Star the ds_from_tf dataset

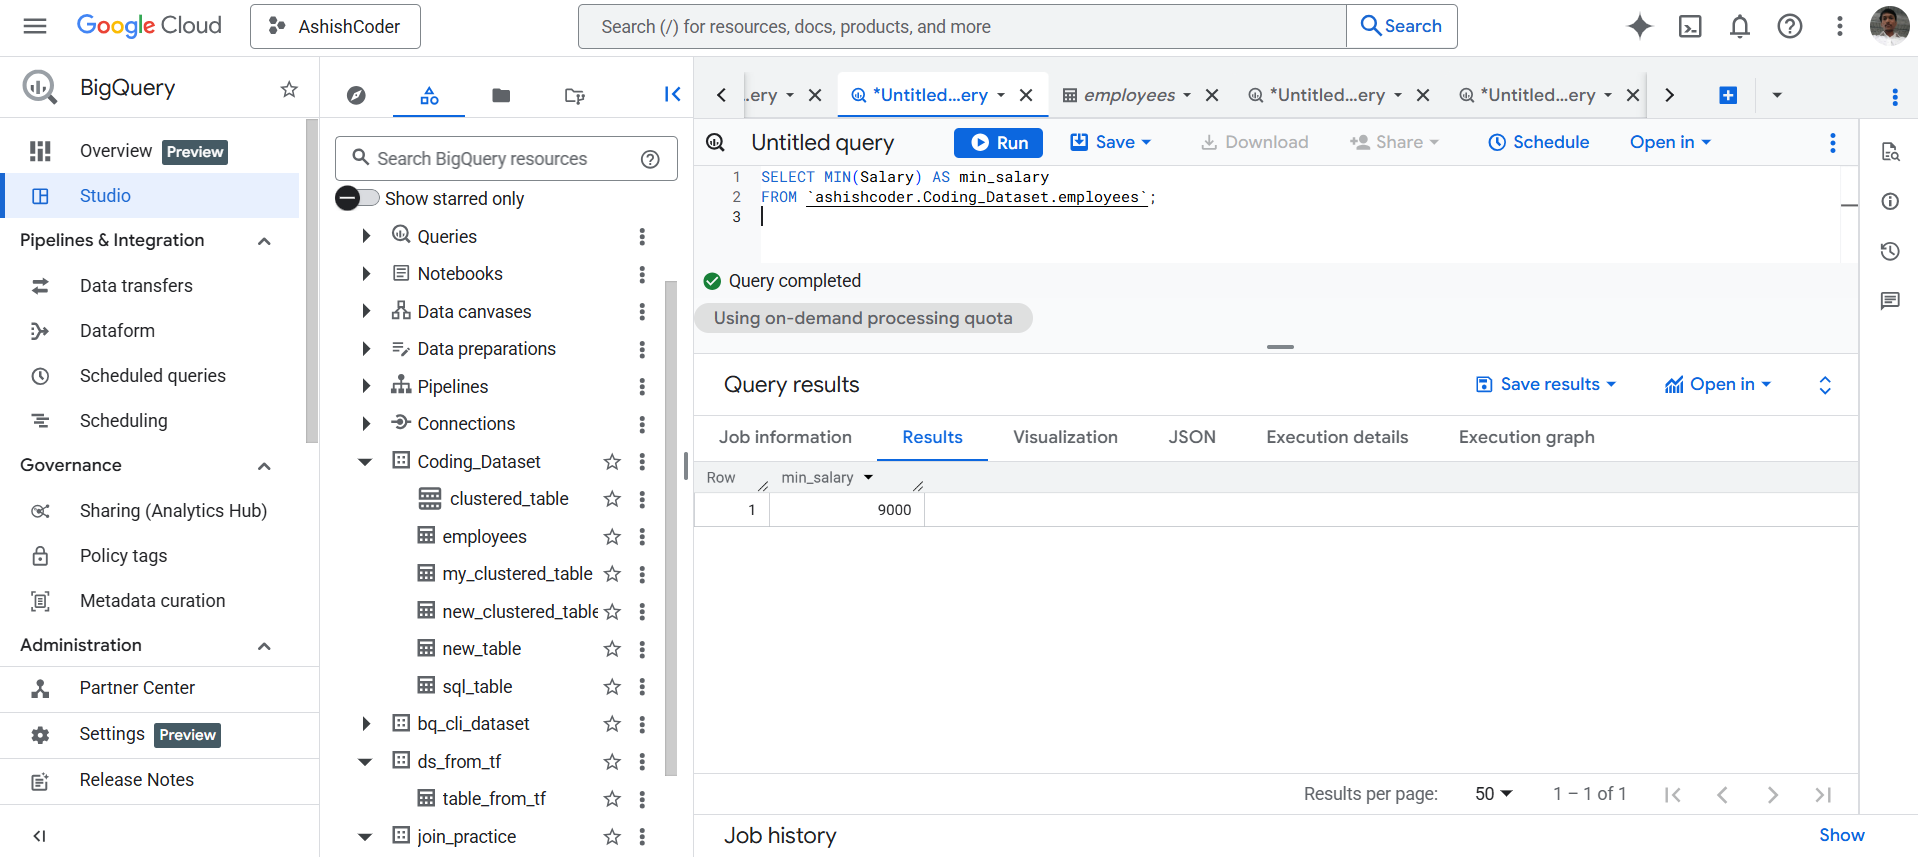(612, 762)
